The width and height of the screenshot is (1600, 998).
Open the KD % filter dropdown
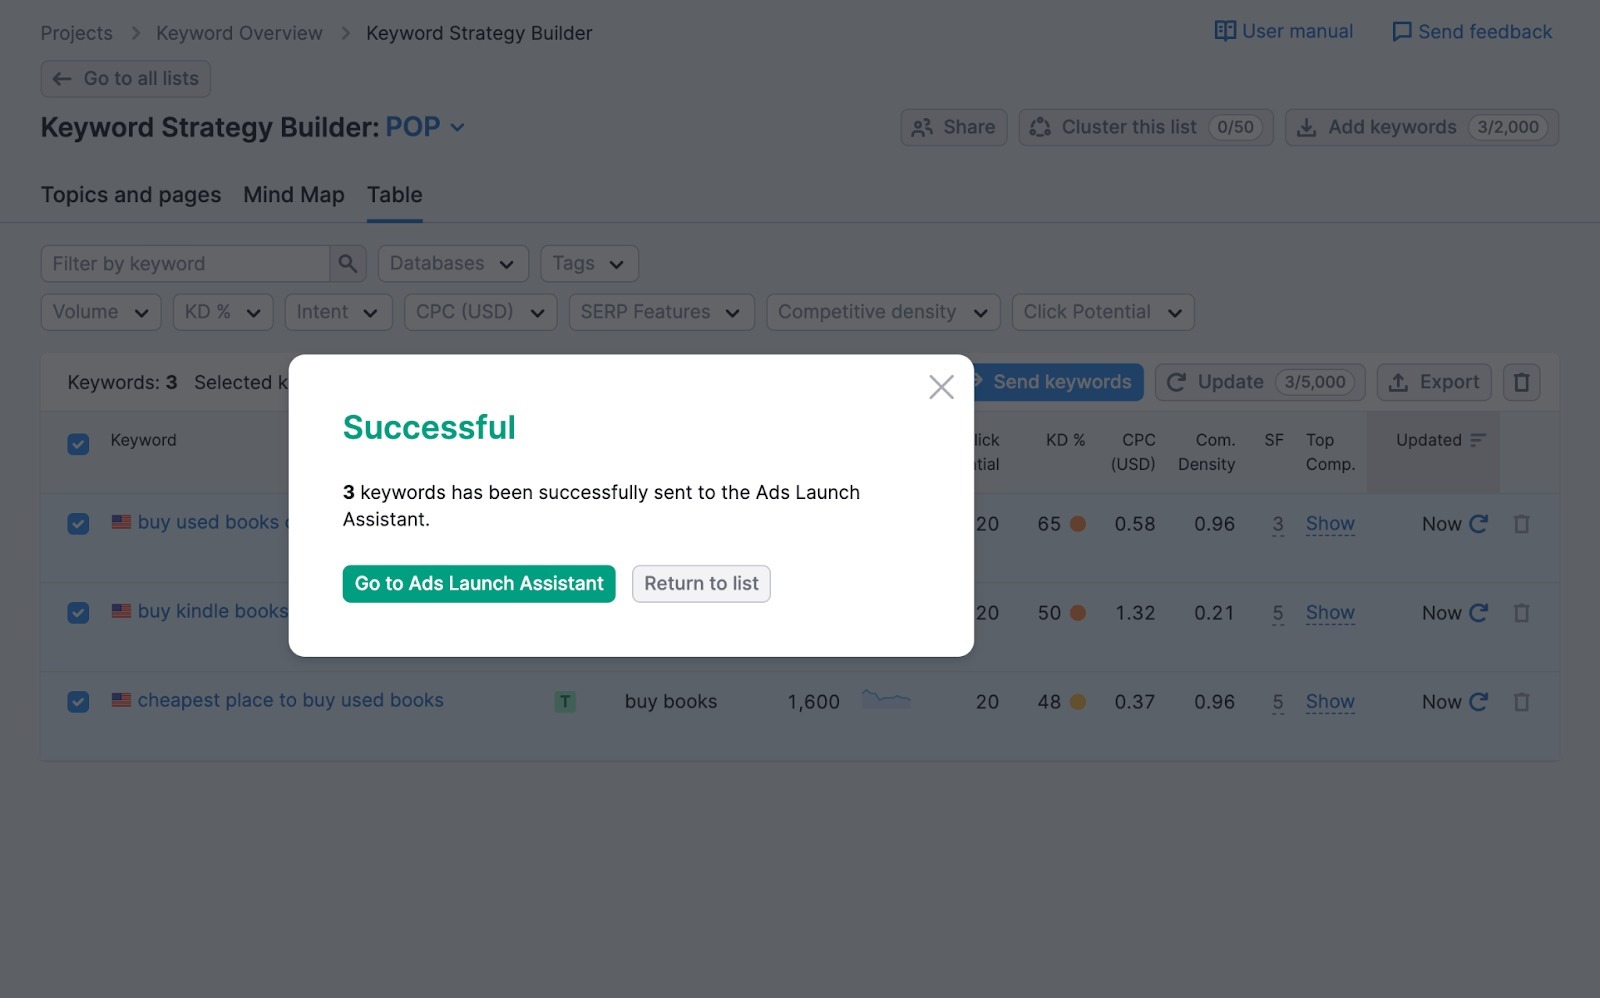(x=223, y=312)
